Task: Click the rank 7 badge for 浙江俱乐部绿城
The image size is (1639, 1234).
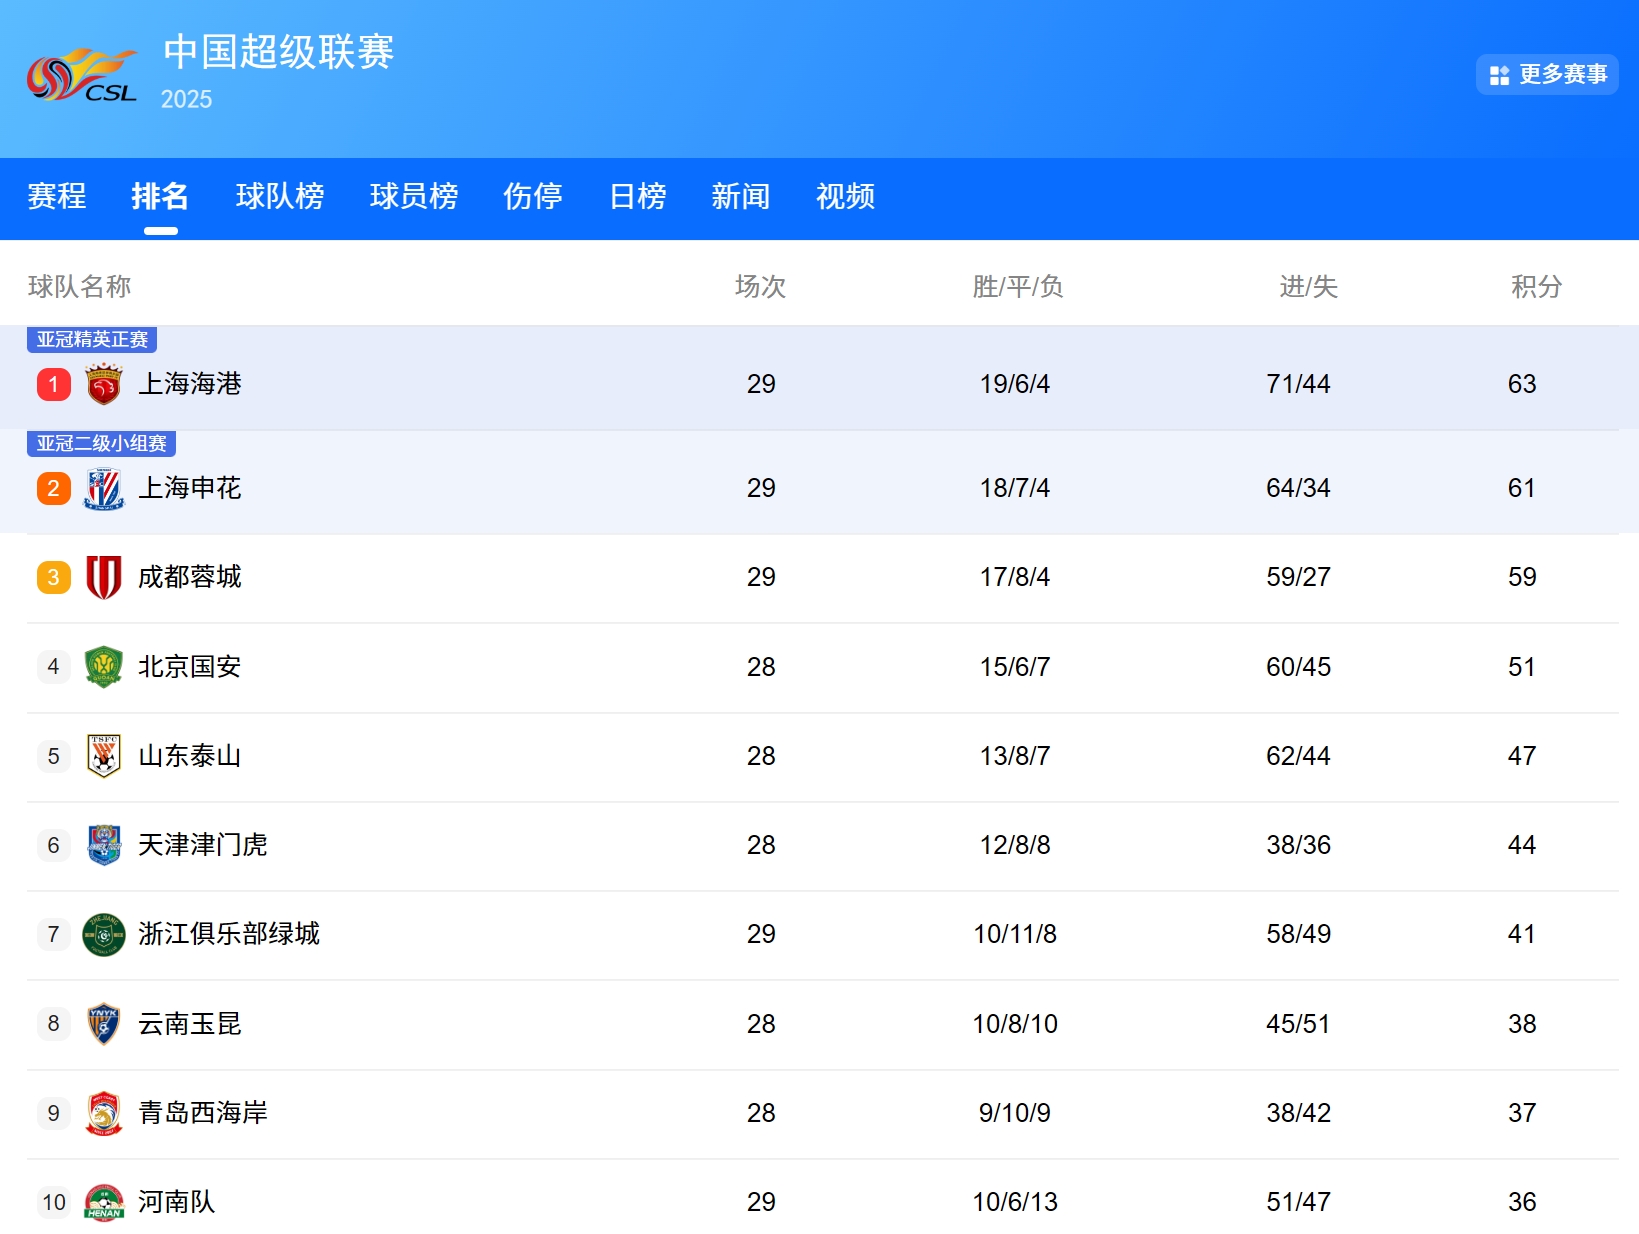Action: coord(54,934)
